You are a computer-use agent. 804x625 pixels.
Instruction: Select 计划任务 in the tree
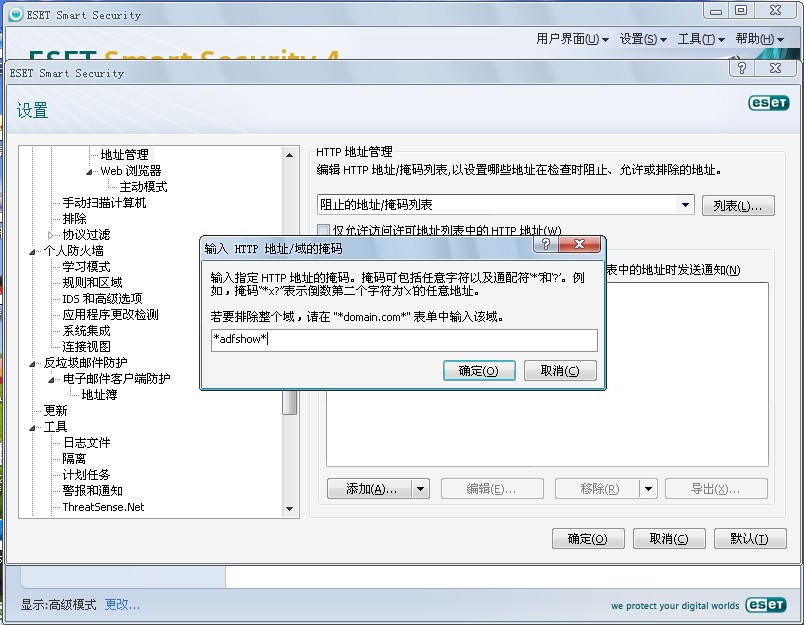pos(86,475)
